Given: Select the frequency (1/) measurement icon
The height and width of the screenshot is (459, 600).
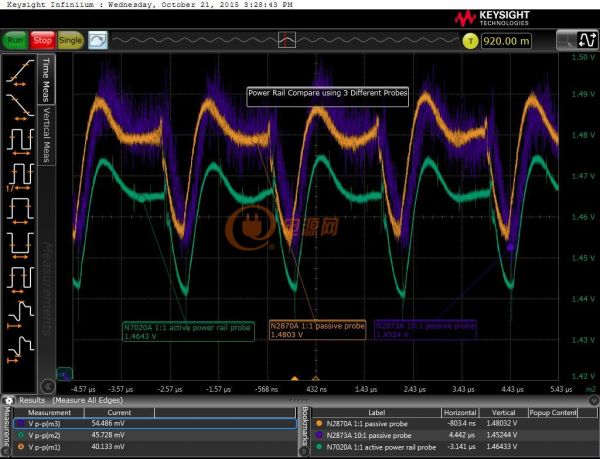Looking at the screenshot, I should (x=20, y=177).
